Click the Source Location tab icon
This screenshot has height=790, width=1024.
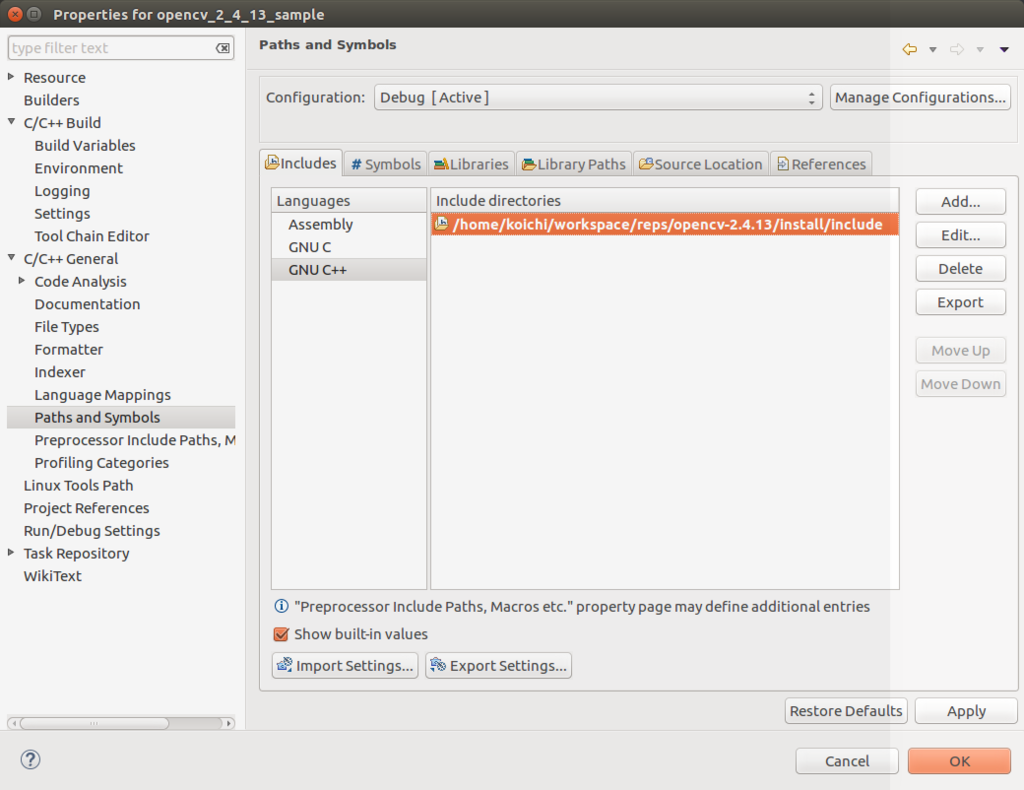coord(646,164)
